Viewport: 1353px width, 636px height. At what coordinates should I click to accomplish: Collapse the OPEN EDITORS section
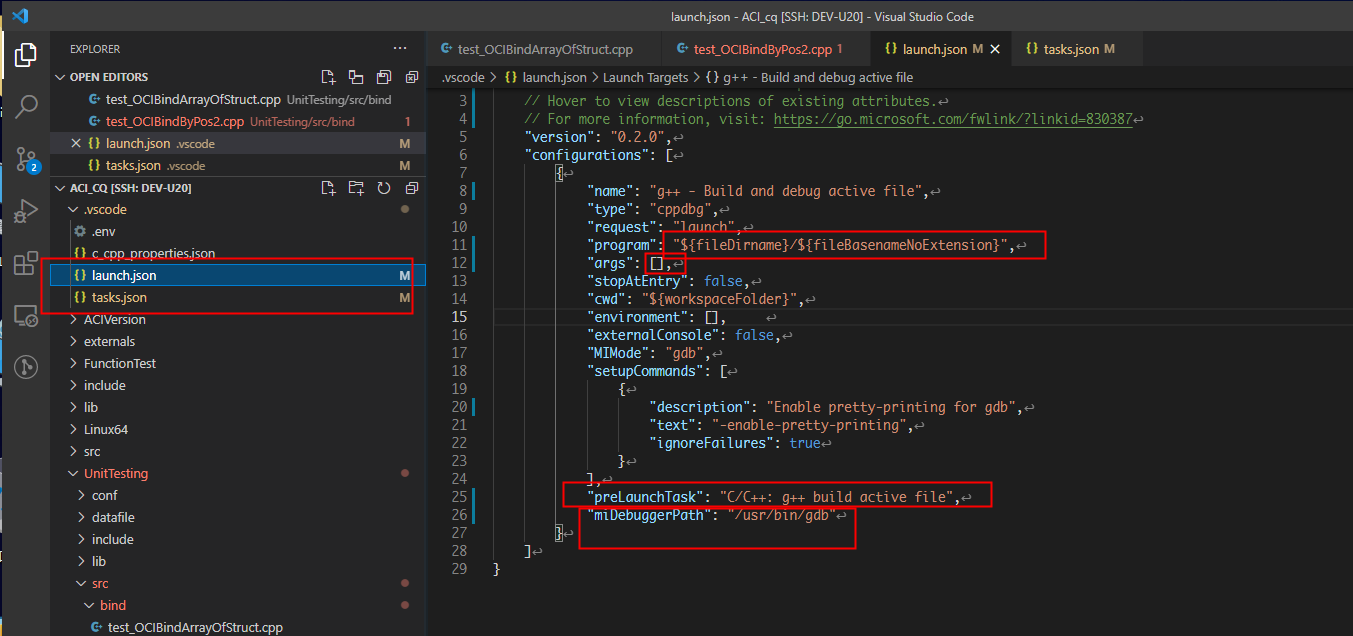click(60, 77)
